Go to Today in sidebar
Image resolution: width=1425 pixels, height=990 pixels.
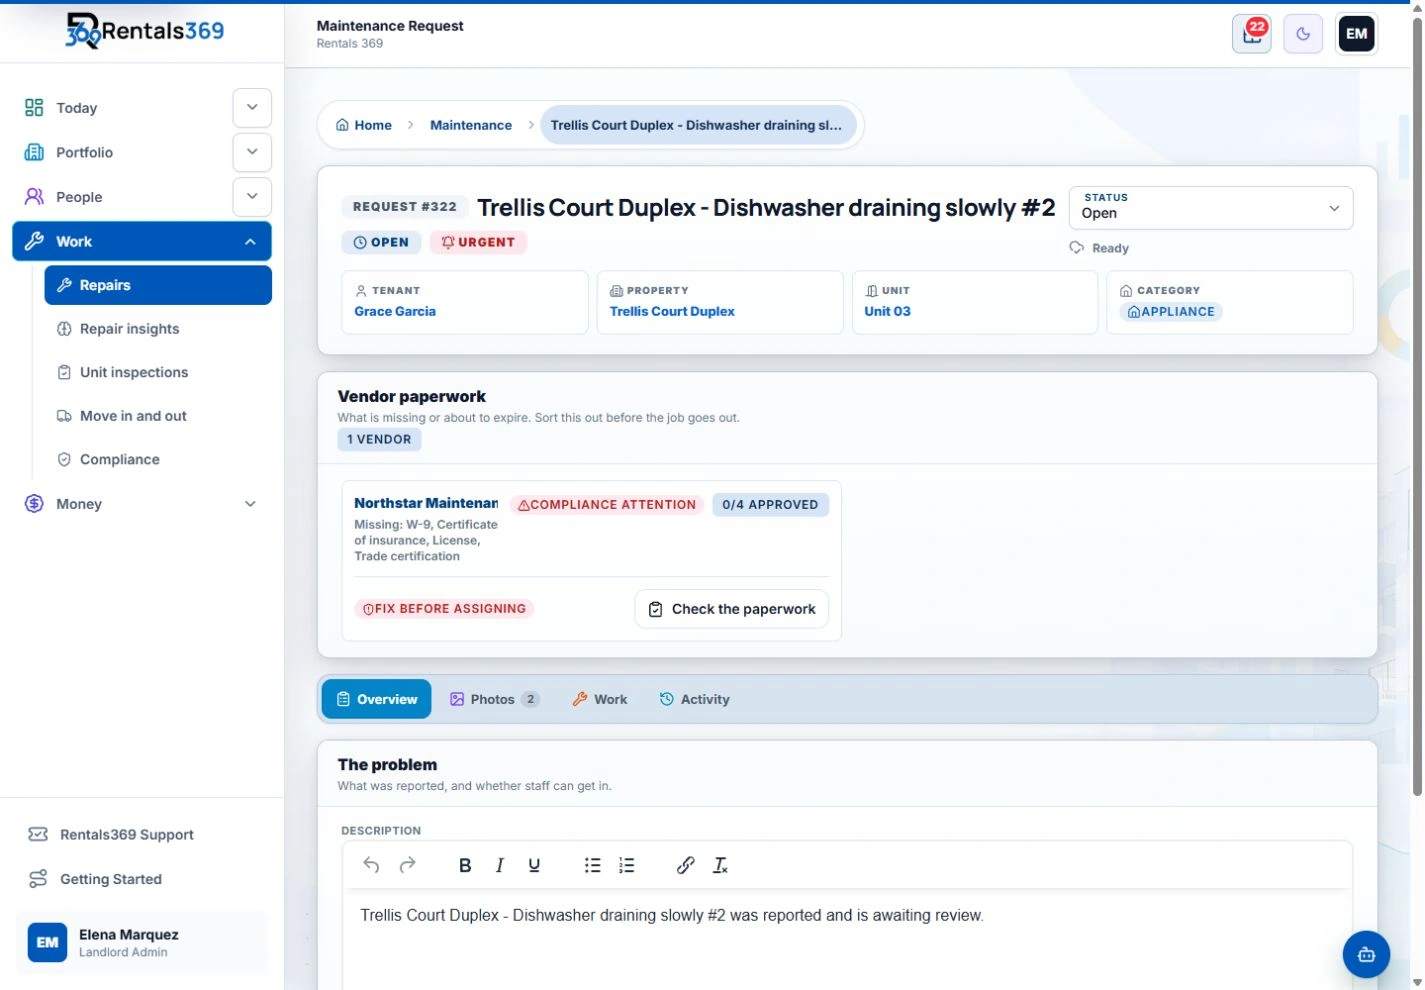(76, 108)
